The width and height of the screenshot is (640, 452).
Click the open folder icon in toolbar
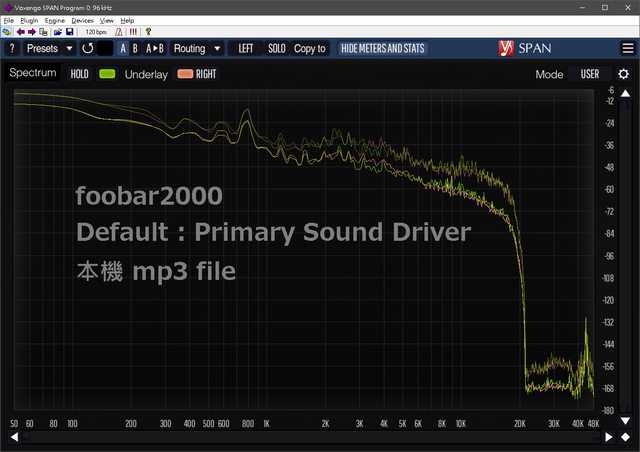click(58, 32)
